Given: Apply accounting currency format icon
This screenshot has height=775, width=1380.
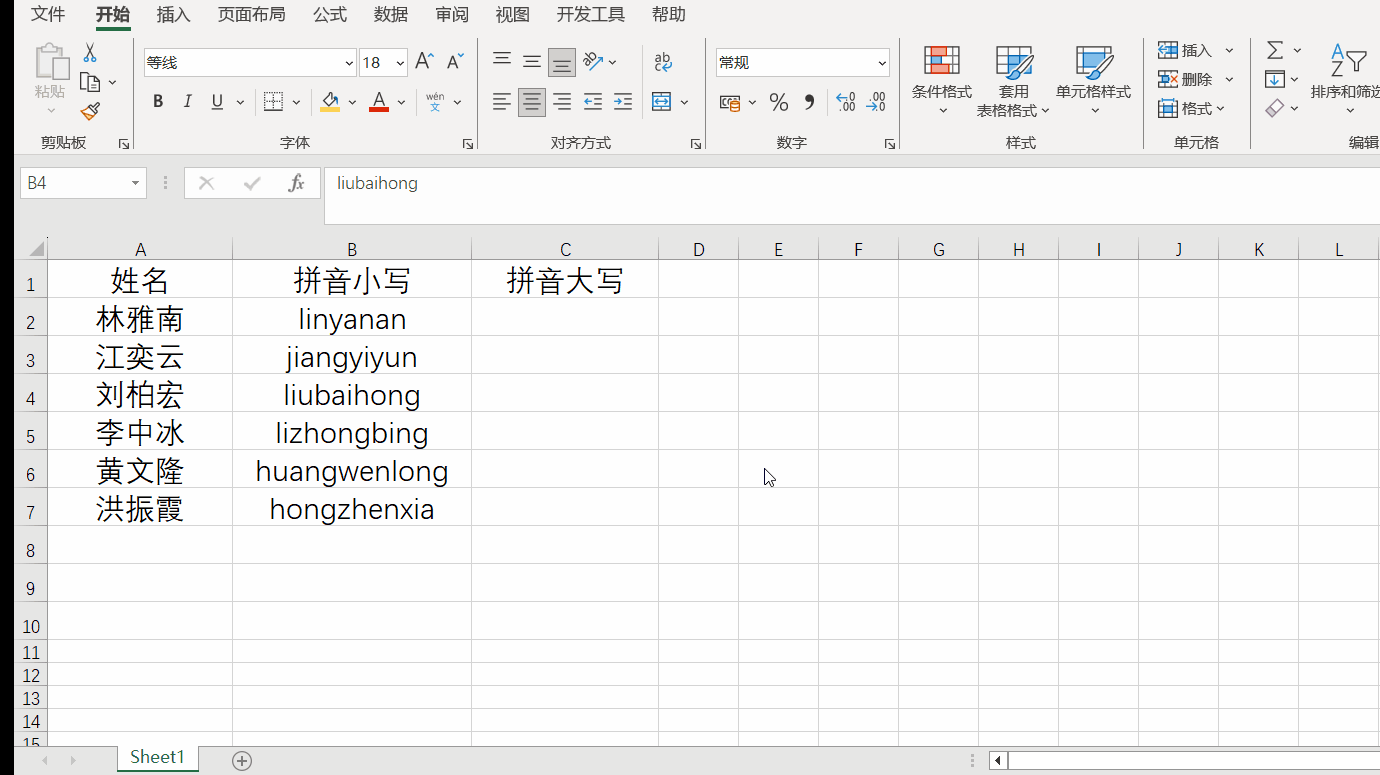Looking at the screenshot, I should coord(730,102).
